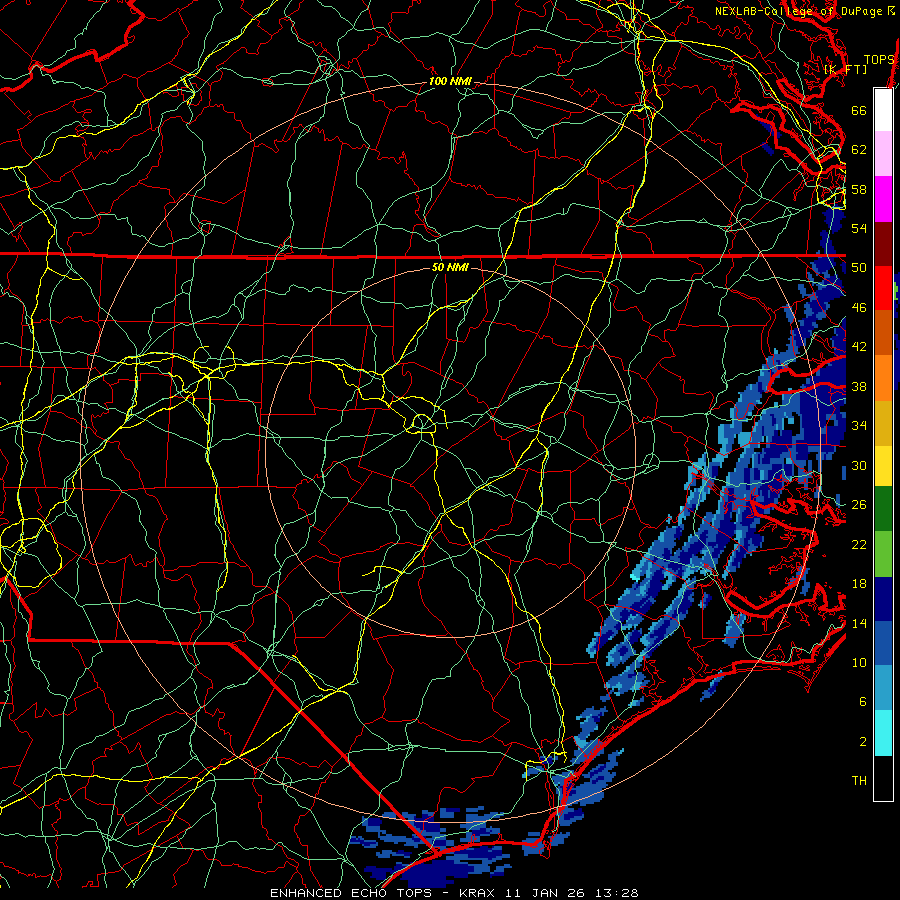
Task: Select the bright red legend swatch
Action: point(883,288)
